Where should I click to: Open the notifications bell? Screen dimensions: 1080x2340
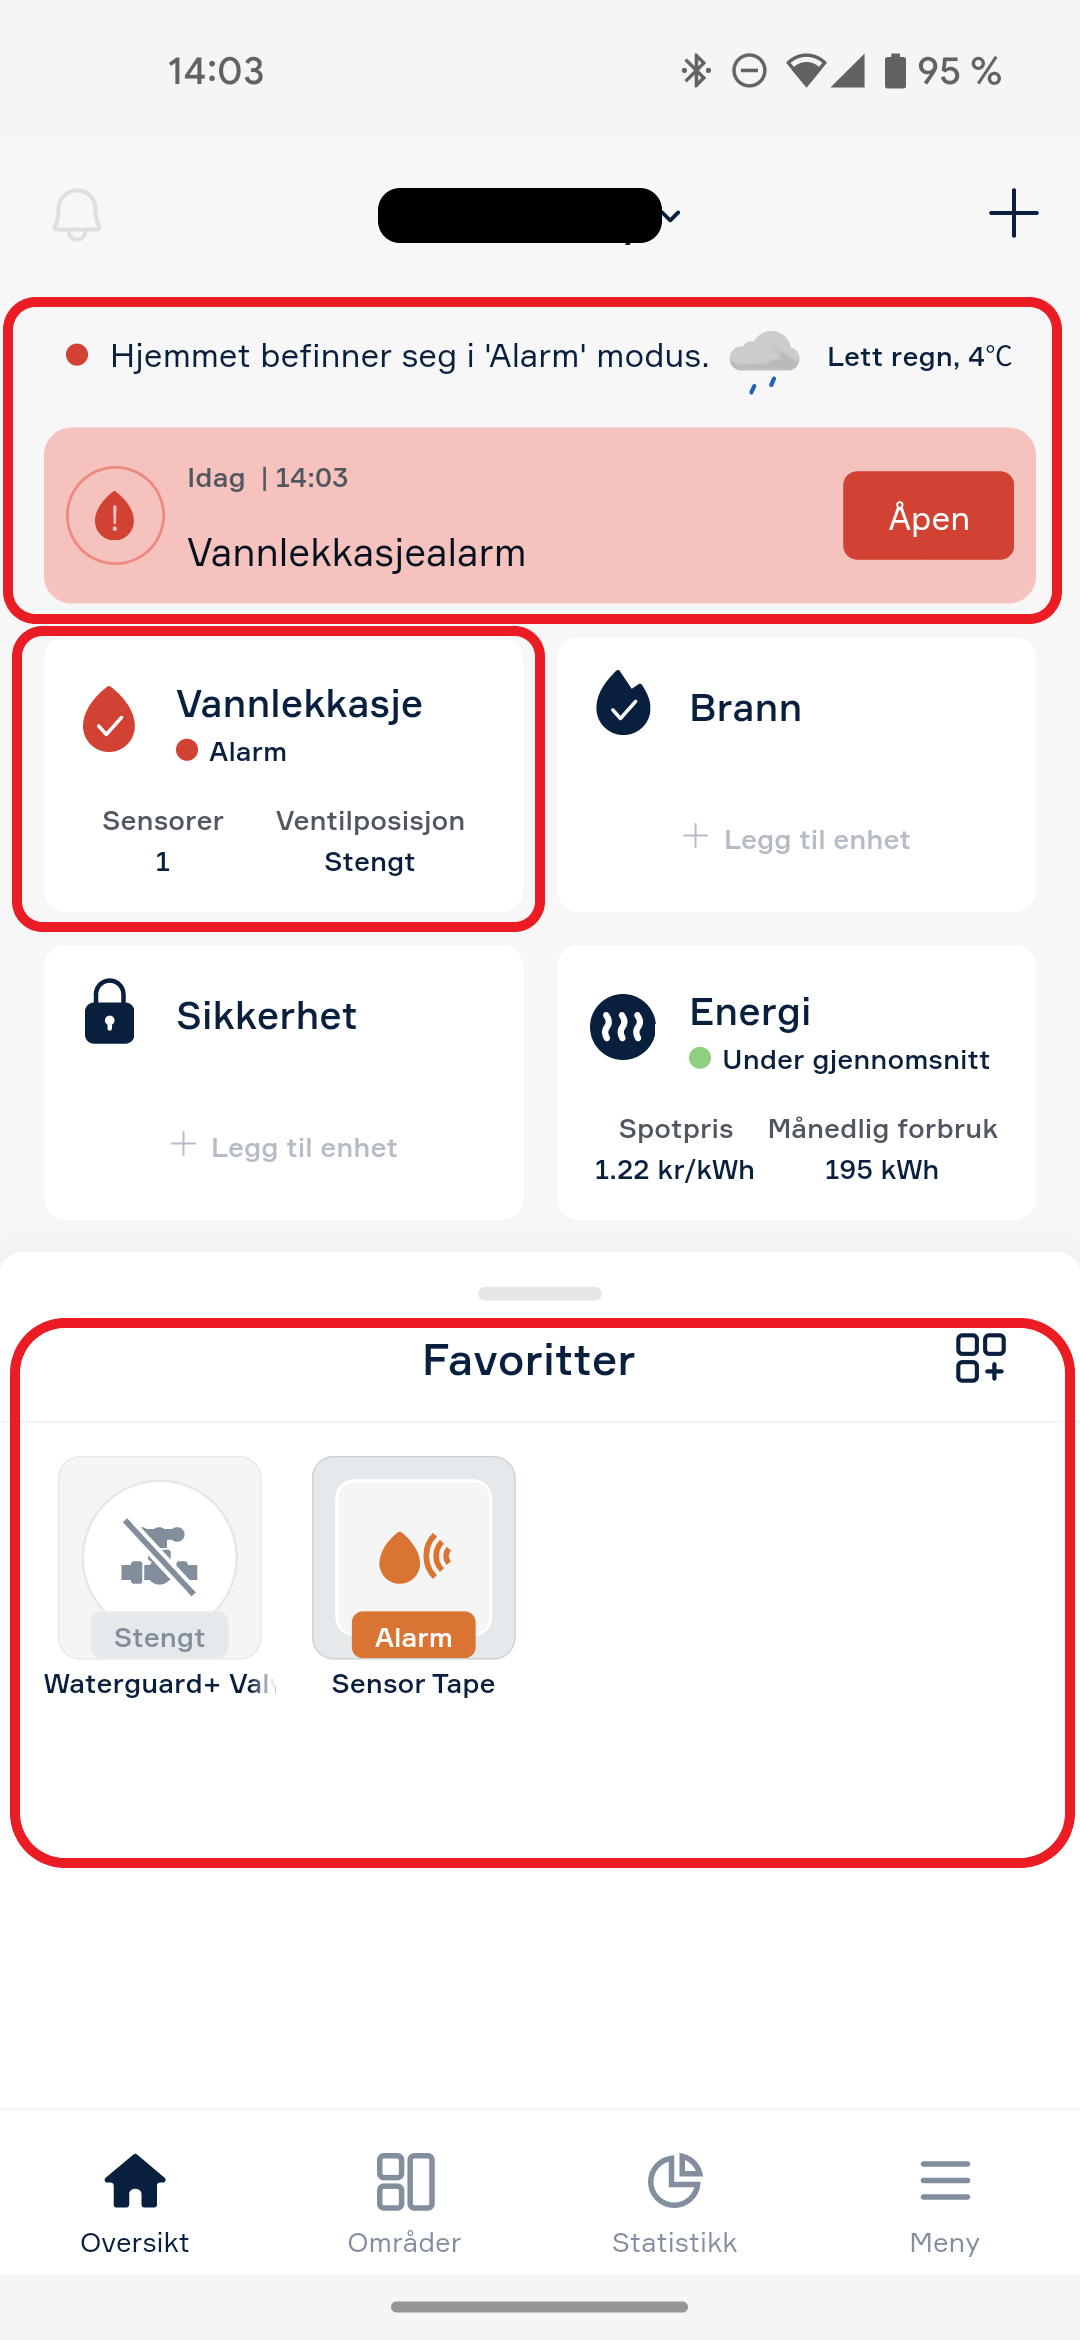coord(77,214)
